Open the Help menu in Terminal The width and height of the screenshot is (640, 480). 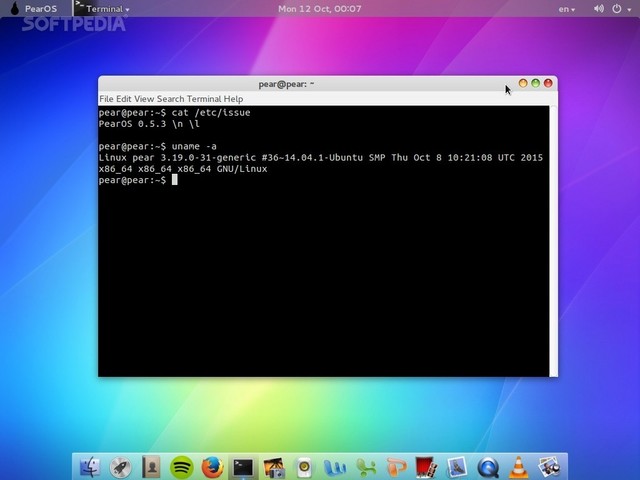click(233, 99)
